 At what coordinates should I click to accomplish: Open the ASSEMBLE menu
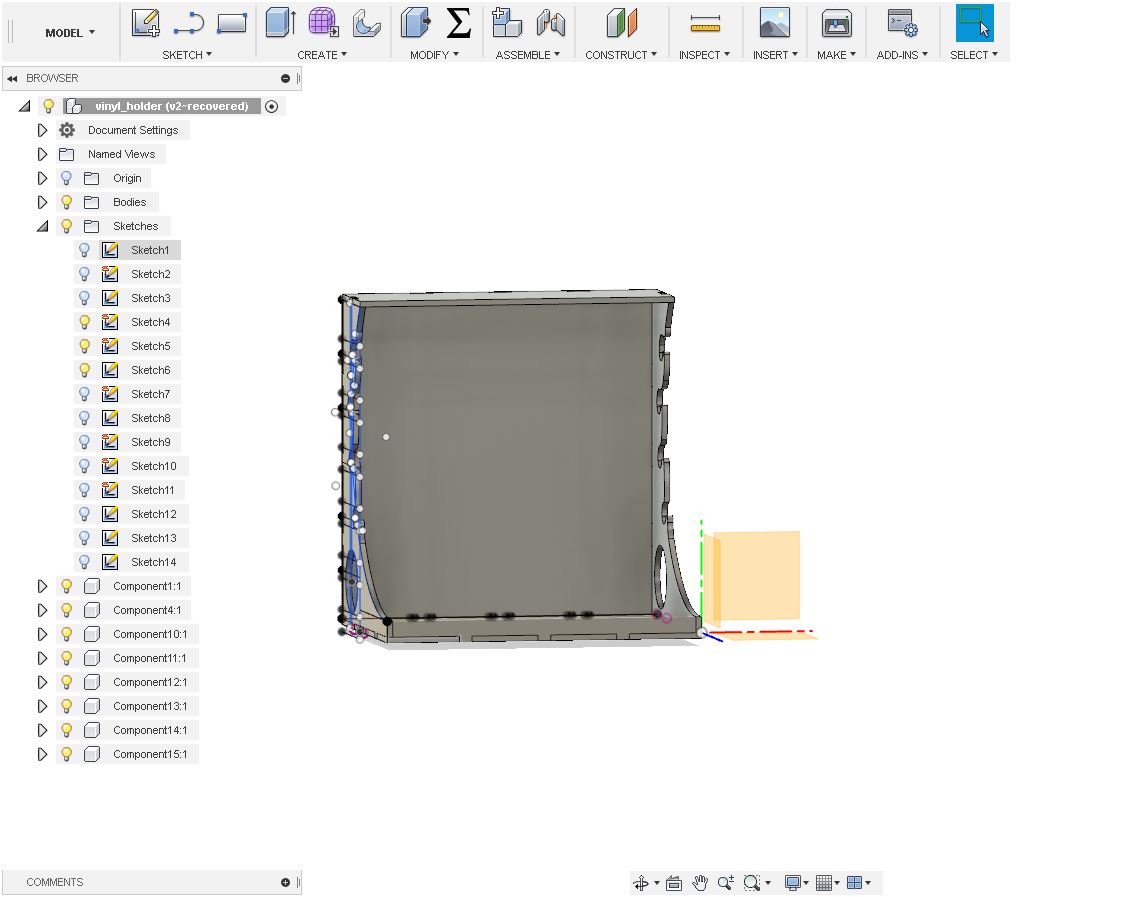(x=527, y=55)
